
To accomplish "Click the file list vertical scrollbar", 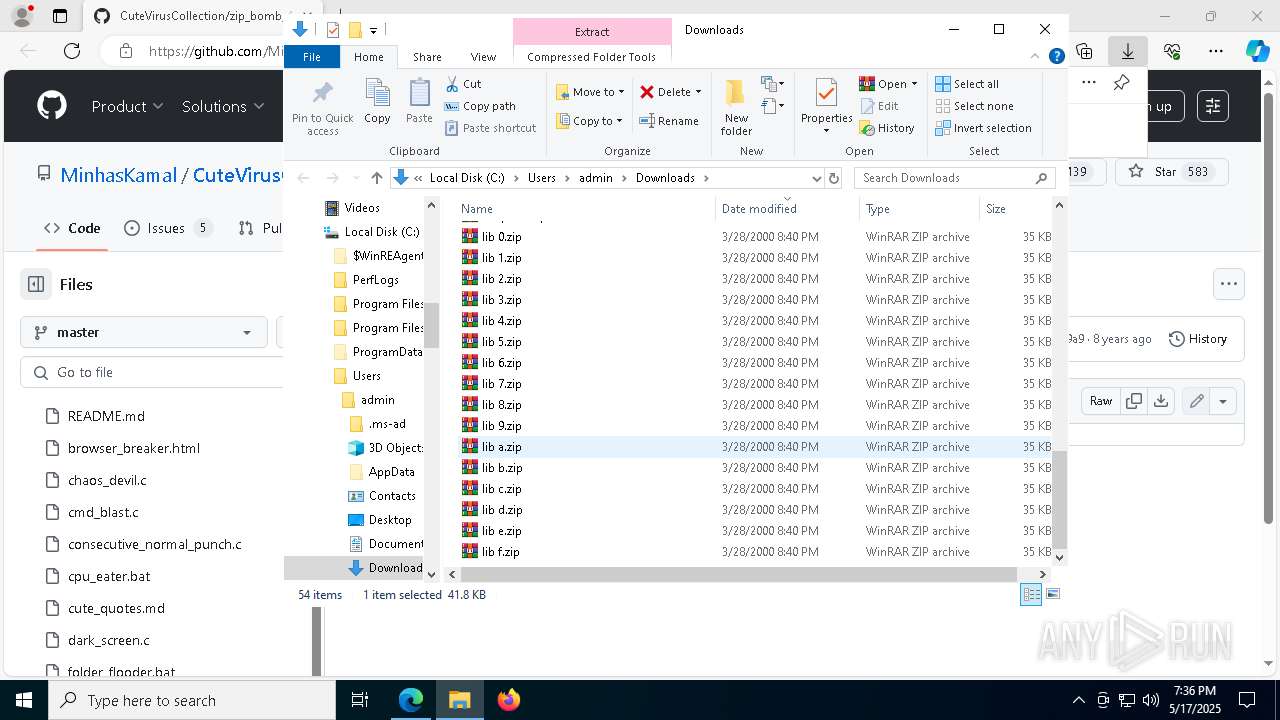I will point(1060,500).
